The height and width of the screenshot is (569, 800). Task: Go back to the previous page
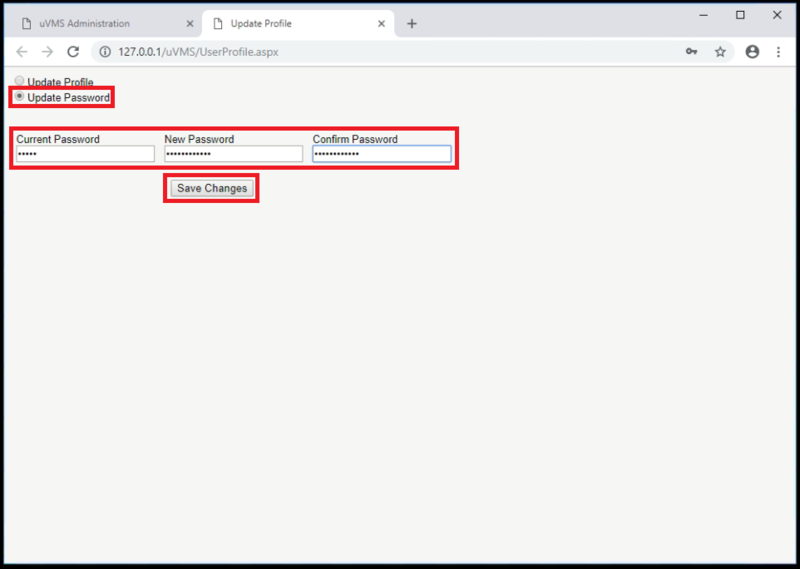click(22, 52)
